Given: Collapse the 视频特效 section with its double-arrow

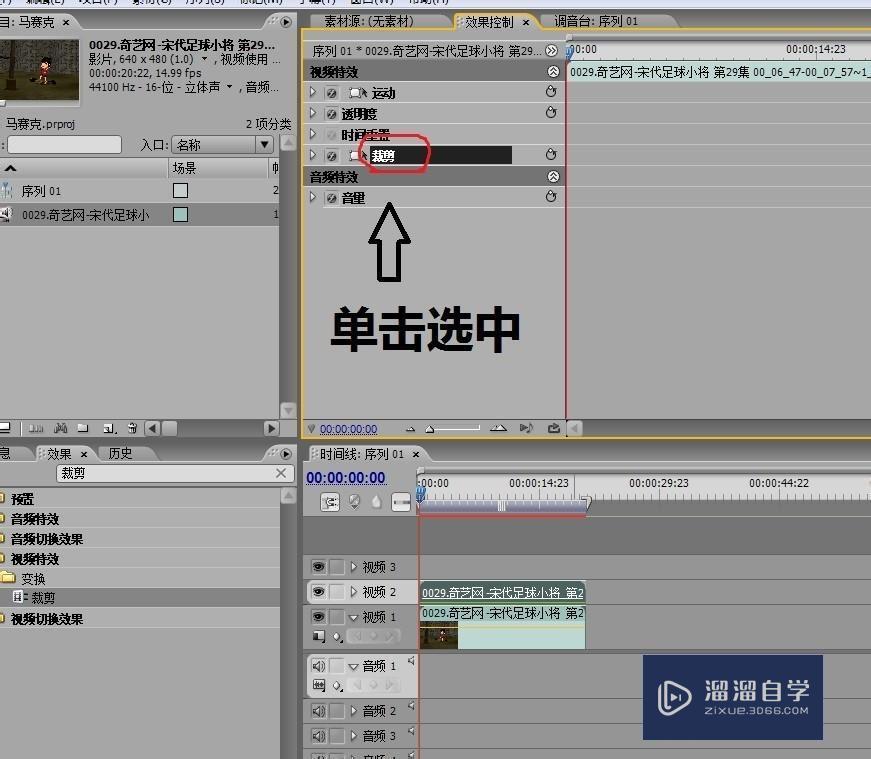Looking at the screenshot, I should click(553, 71).
